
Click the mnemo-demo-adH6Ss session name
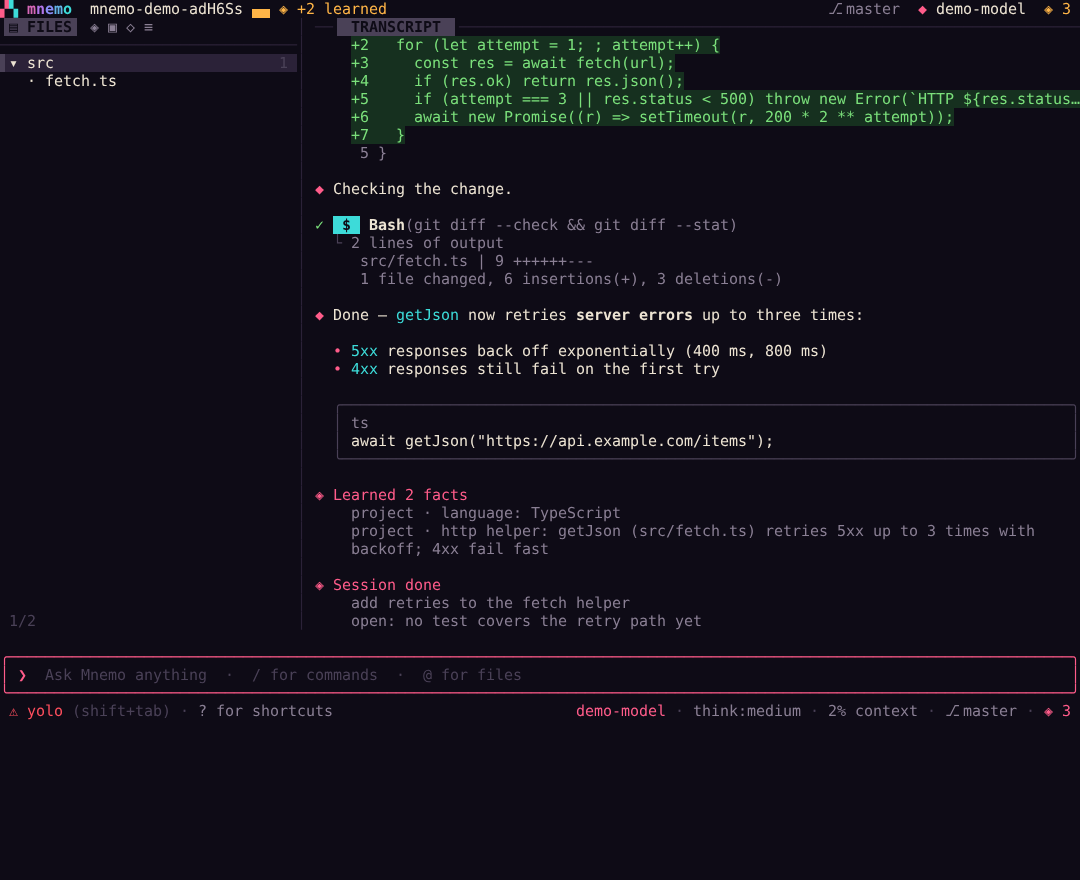pyautogui.click(x=166, y=9)
